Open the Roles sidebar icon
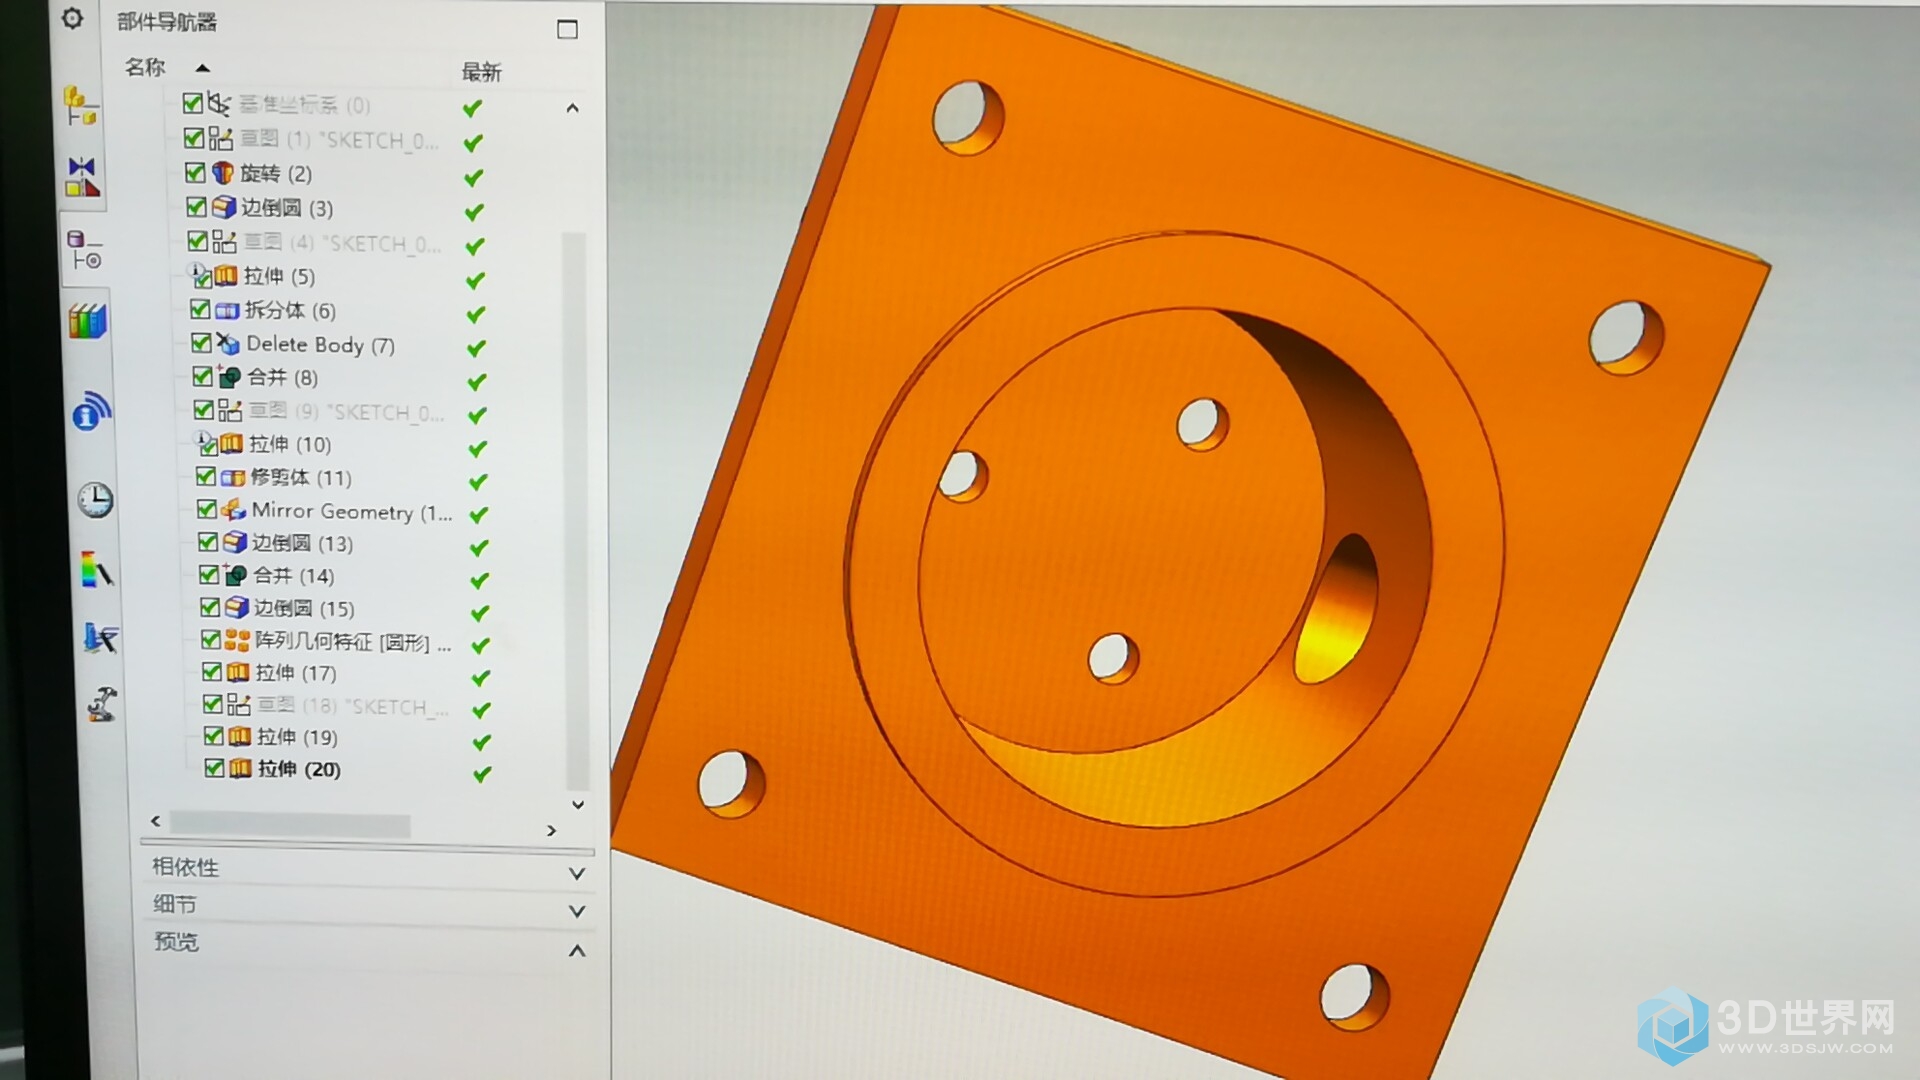1920x1080 pixels. coord(100,637)
